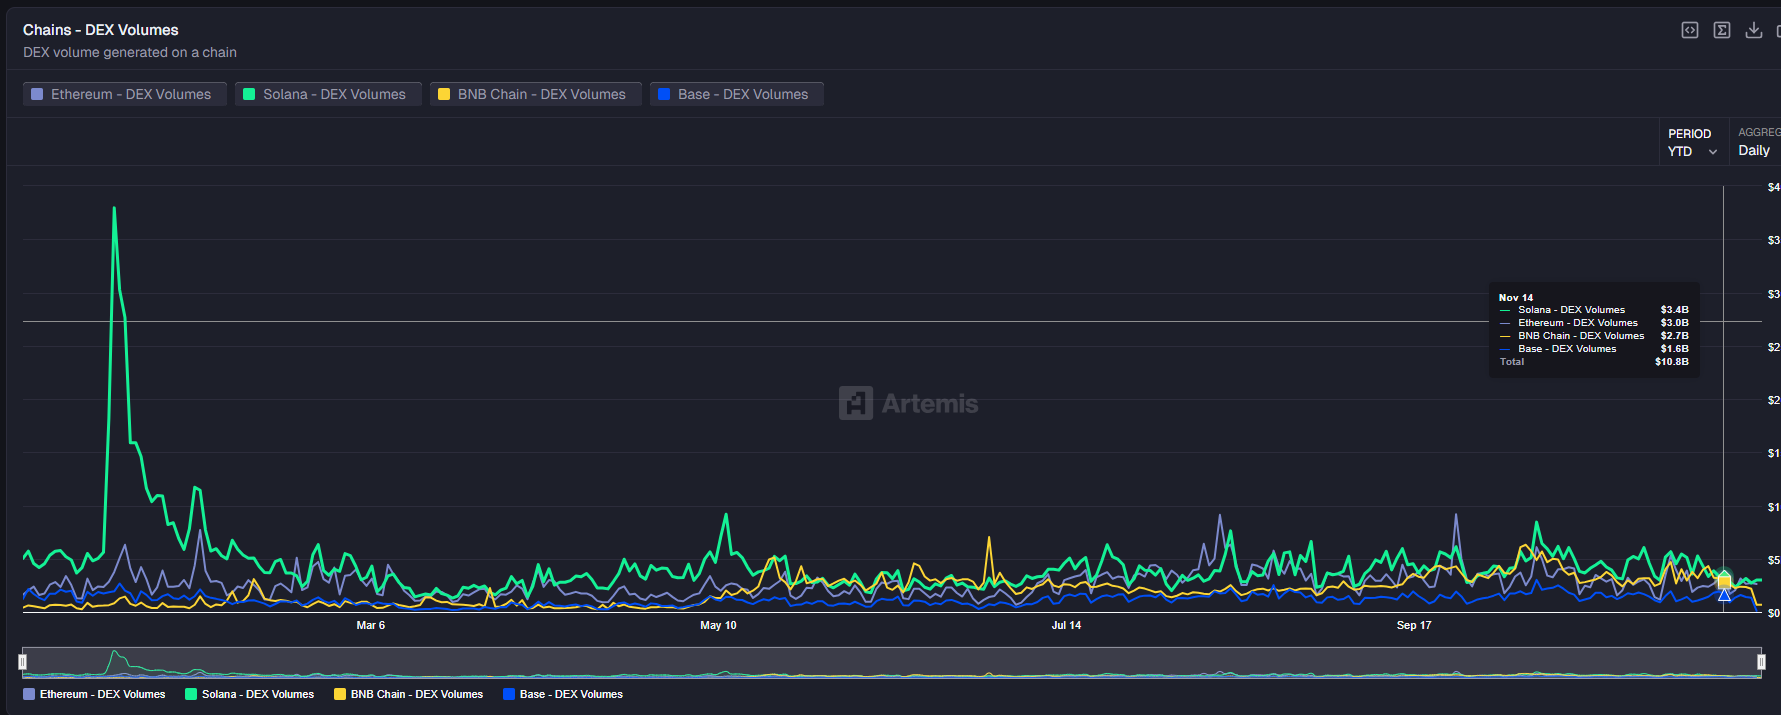Screen dimensions: 1781x715
Task: Click the embed code icon
Action: (x=1690, y=30)
